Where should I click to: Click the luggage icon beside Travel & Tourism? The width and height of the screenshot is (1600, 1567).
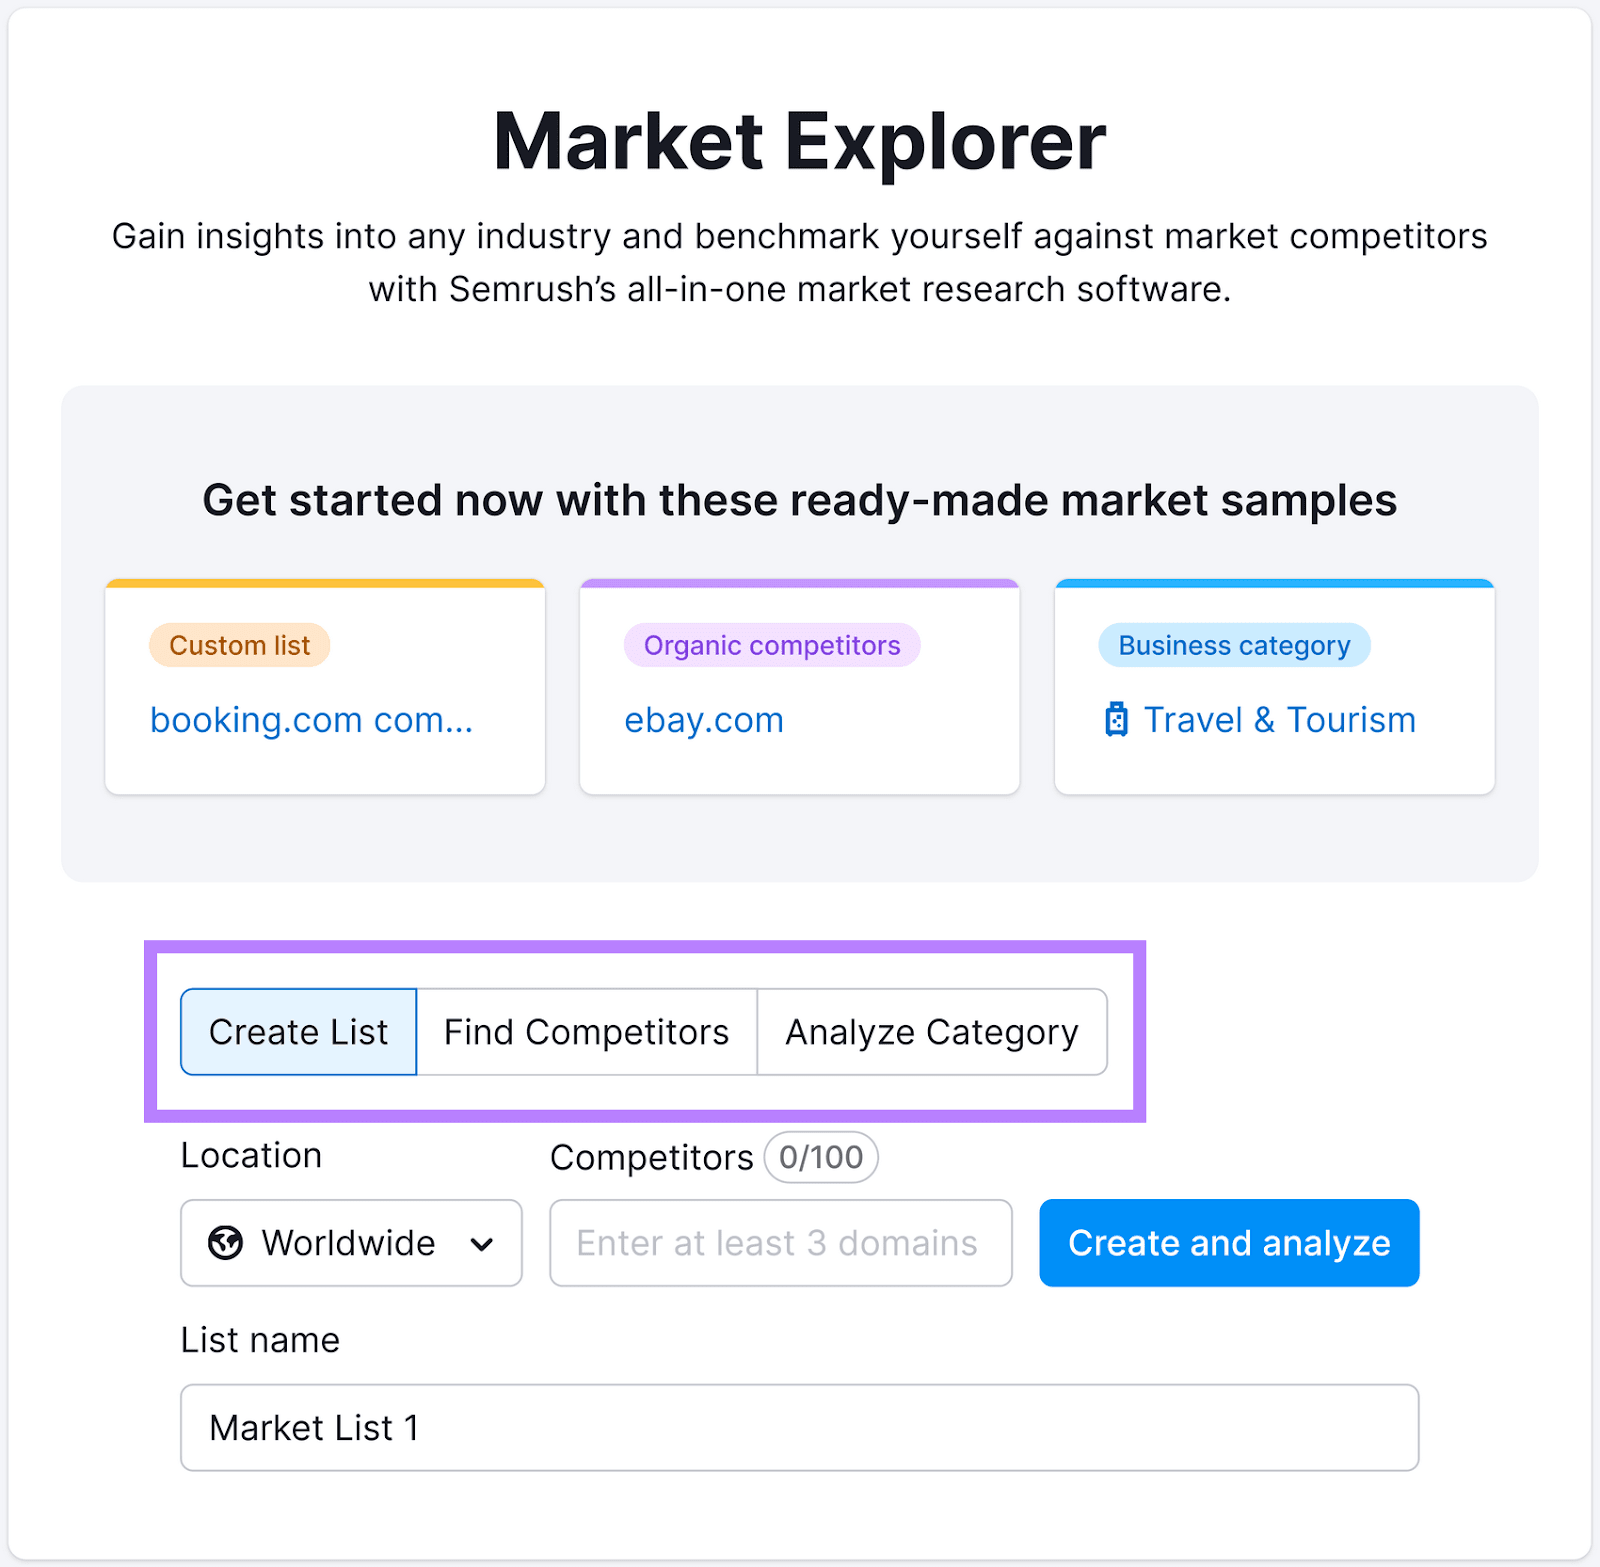point(1118,719)
